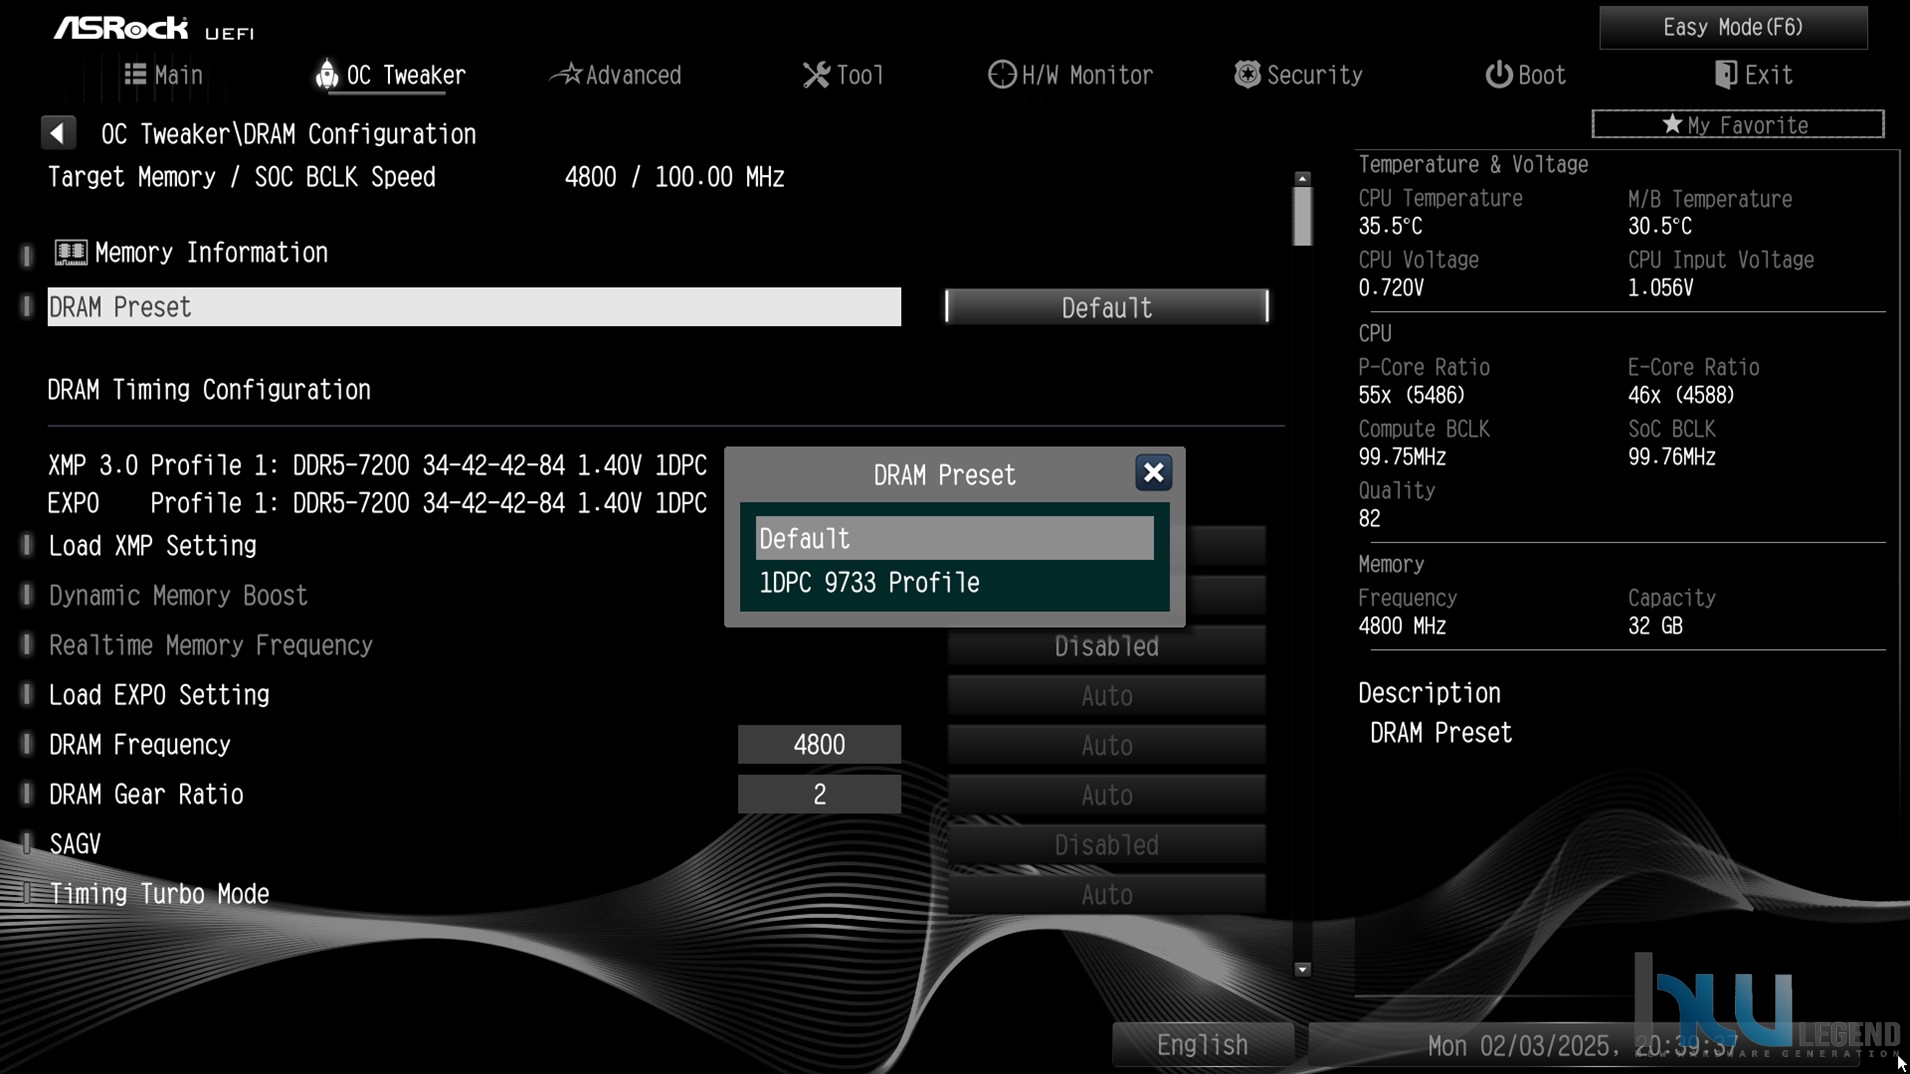Open the Exit tab
Viewport: 1910px width, 1074px height.
1753,75
